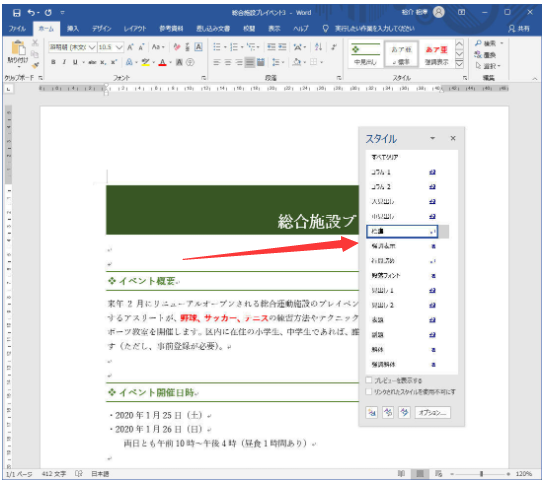This screenshot has width=546, height=481.
Task: Open the highlight color dropdown arrow
Action: (x=153, y=63)
